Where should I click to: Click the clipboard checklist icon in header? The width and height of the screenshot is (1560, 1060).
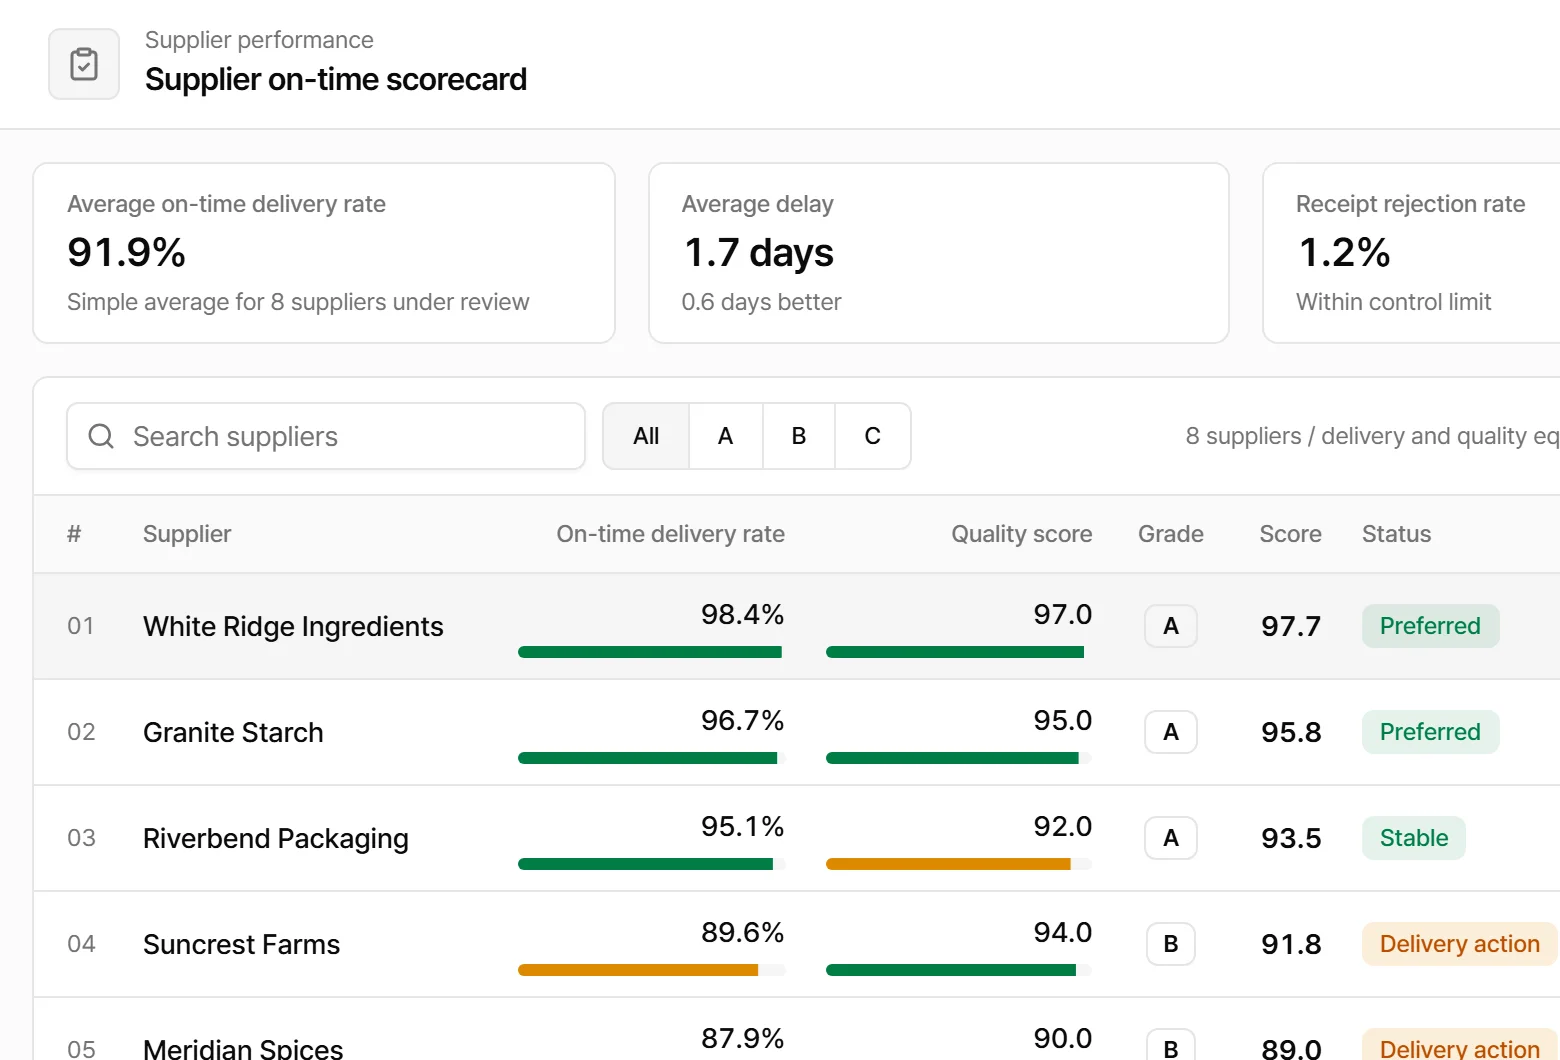pos(84,64)
